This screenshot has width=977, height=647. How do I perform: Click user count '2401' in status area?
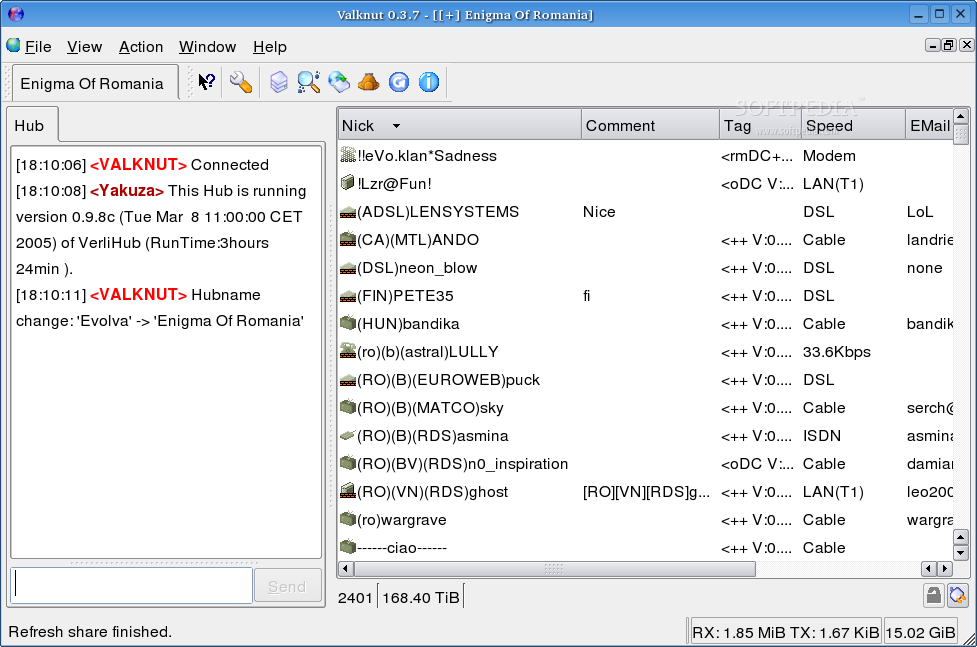pos(355,598)
